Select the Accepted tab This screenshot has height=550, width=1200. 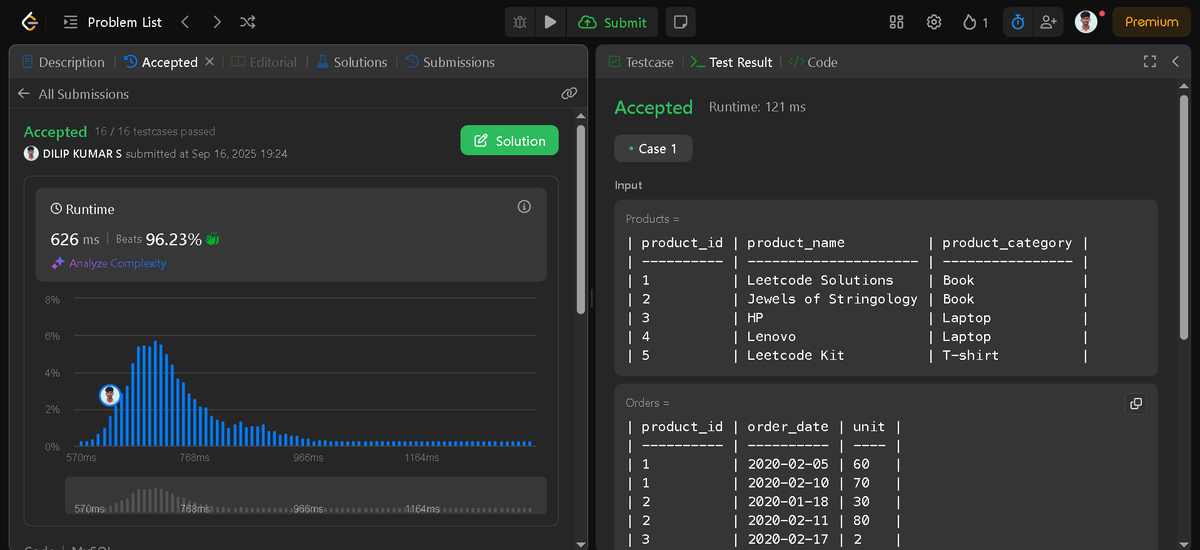(x=161, y=62)
